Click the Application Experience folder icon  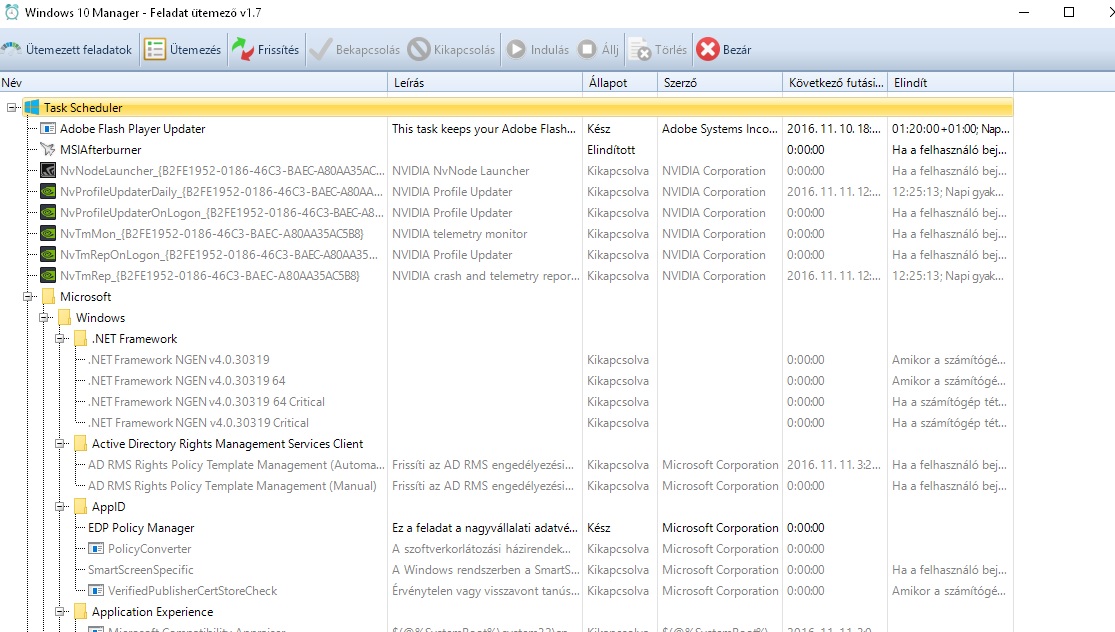(x=80, y=612)
